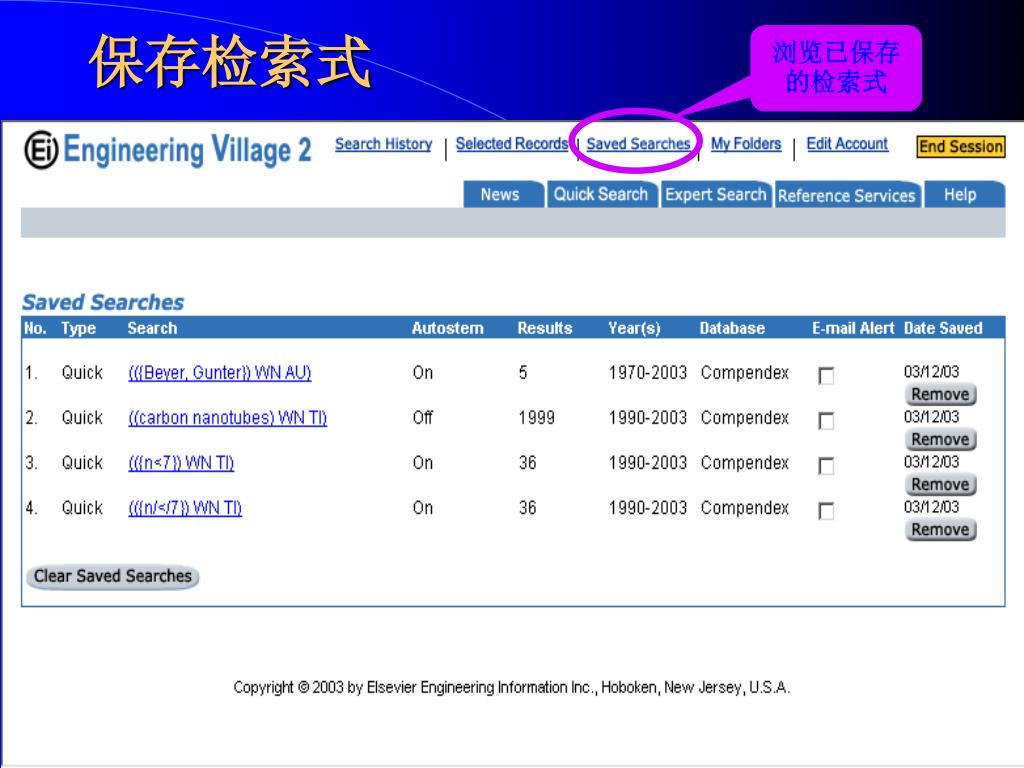Enable e-mail alert for carbon nanotubes search
Screen dimensions: 1024x768
826,421
